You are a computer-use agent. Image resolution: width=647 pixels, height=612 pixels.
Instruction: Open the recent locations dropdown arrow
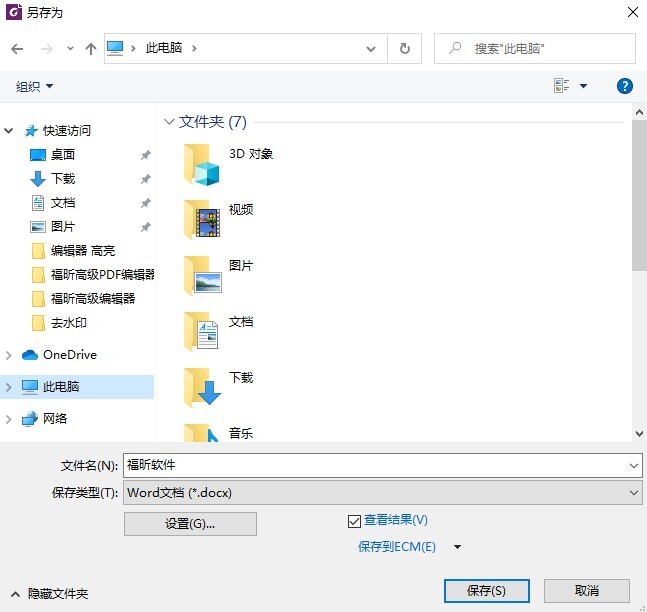coord(71,49)
